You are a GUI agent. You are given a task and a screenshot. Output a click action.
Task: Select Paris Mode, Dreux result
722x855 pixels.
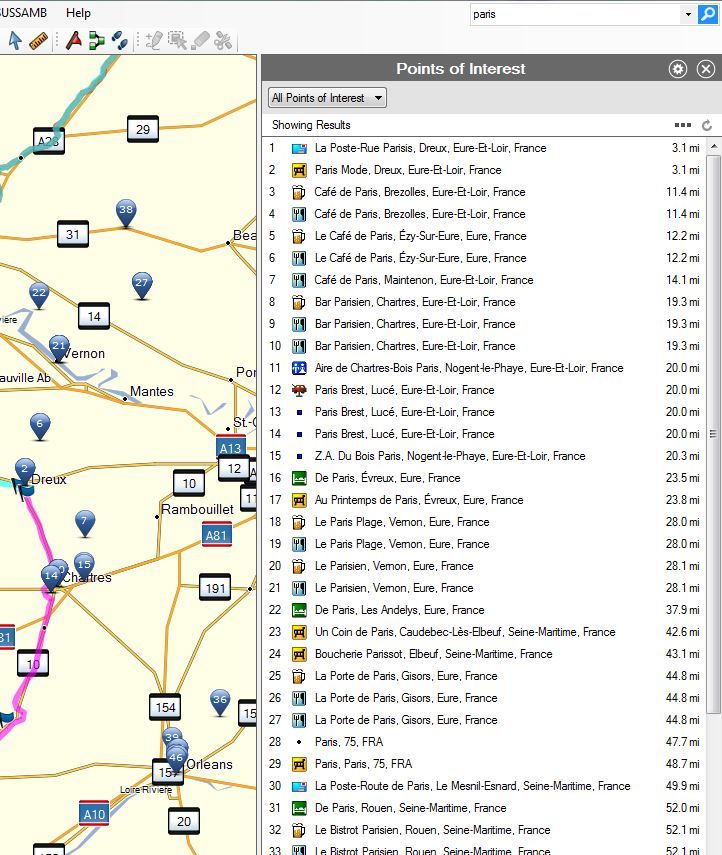point(408,170)
